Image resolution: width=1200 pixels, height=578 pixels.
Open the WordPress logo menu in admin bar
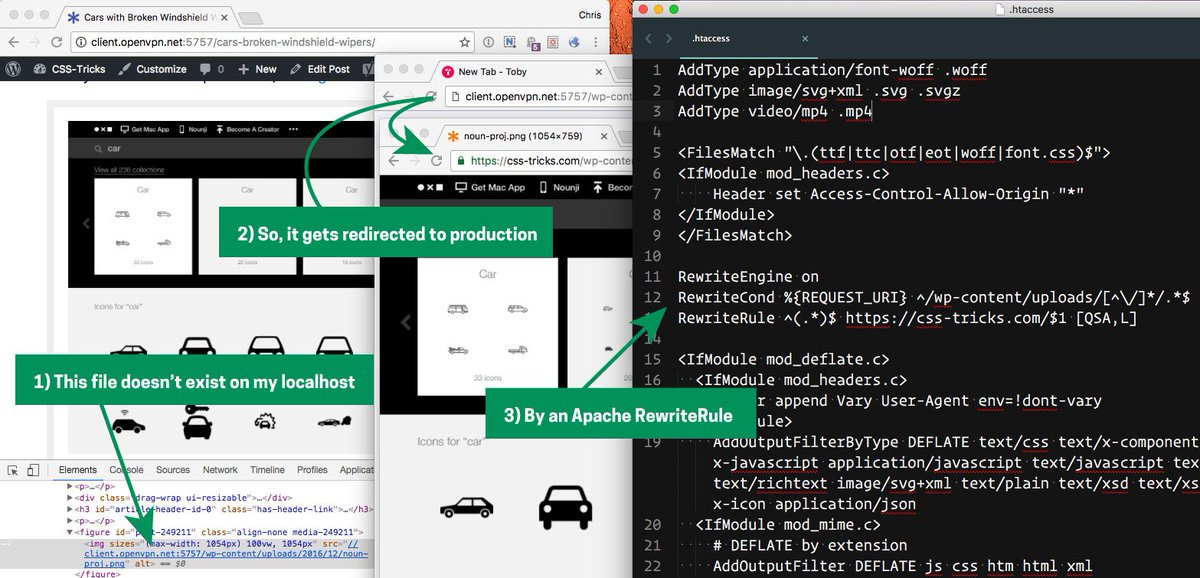pos(13,69)
